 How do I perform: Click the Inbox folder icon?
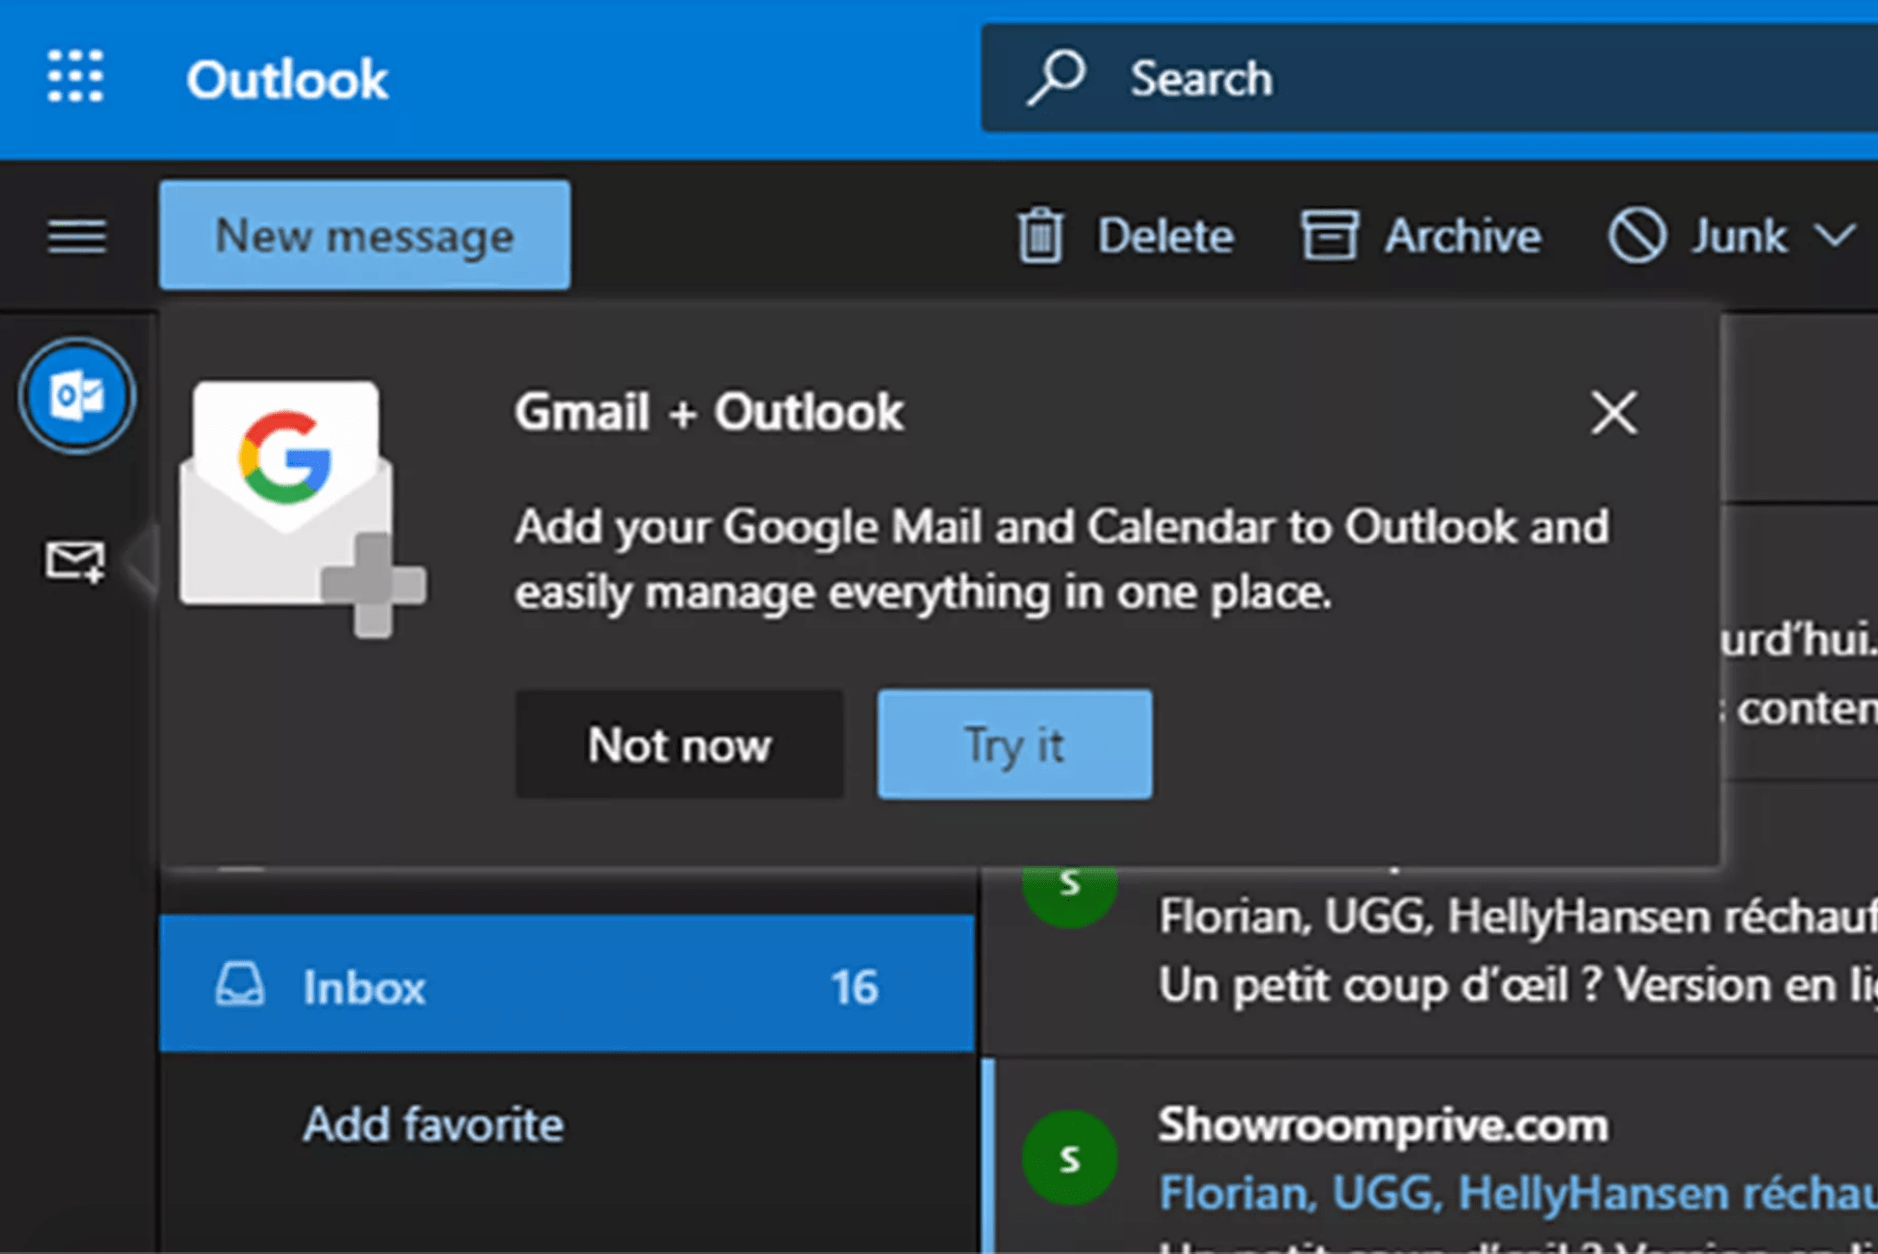[x=240, y=987]
